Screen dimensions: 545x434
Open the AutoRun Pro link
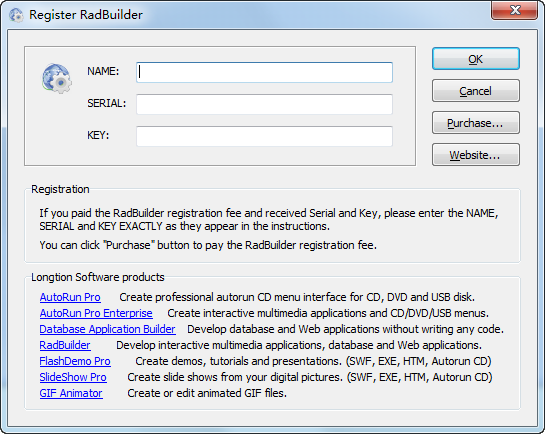click(70, 297)
